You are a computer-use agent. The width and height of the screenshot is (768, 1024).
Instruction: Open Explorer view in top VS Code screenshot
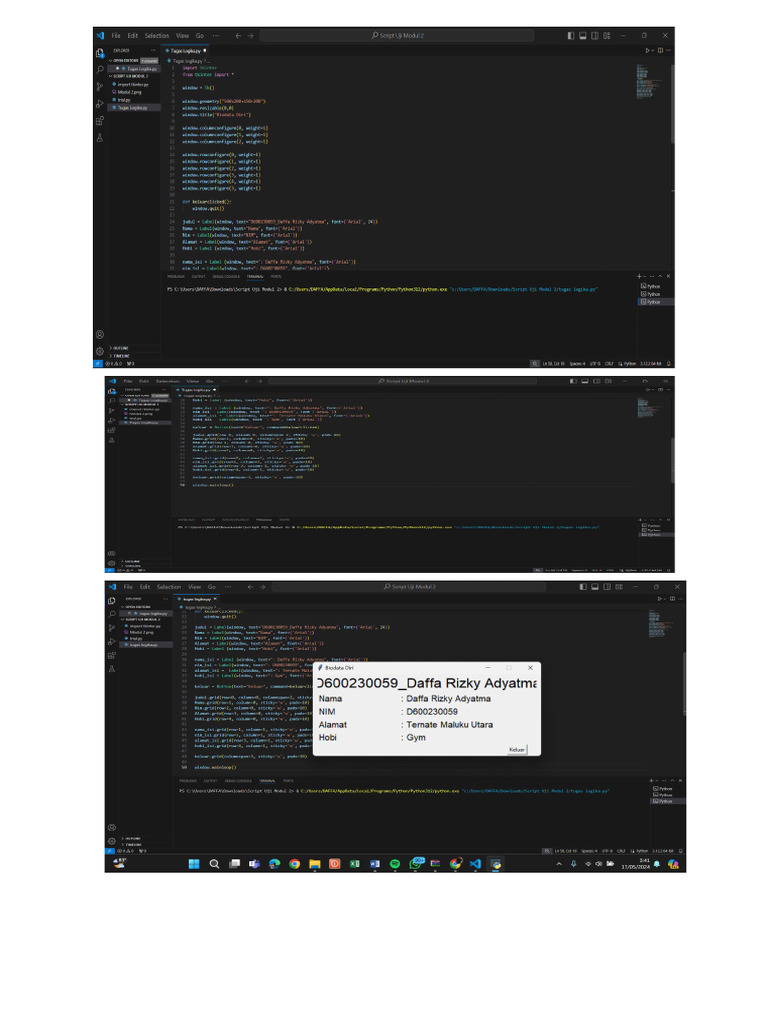(x=100, y=52)
